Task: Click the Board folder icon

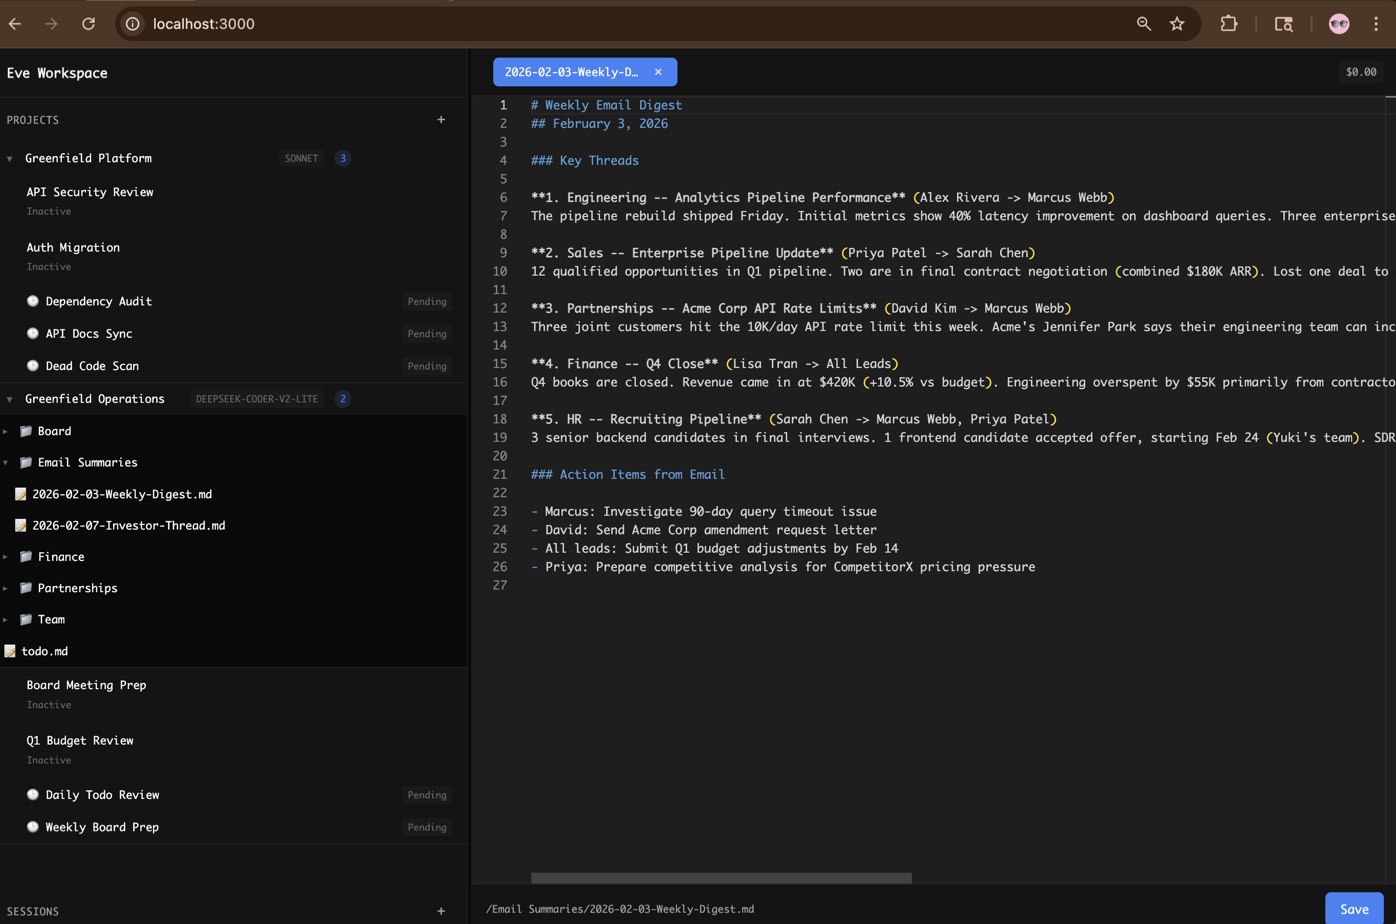Action: tap(25, 431)
